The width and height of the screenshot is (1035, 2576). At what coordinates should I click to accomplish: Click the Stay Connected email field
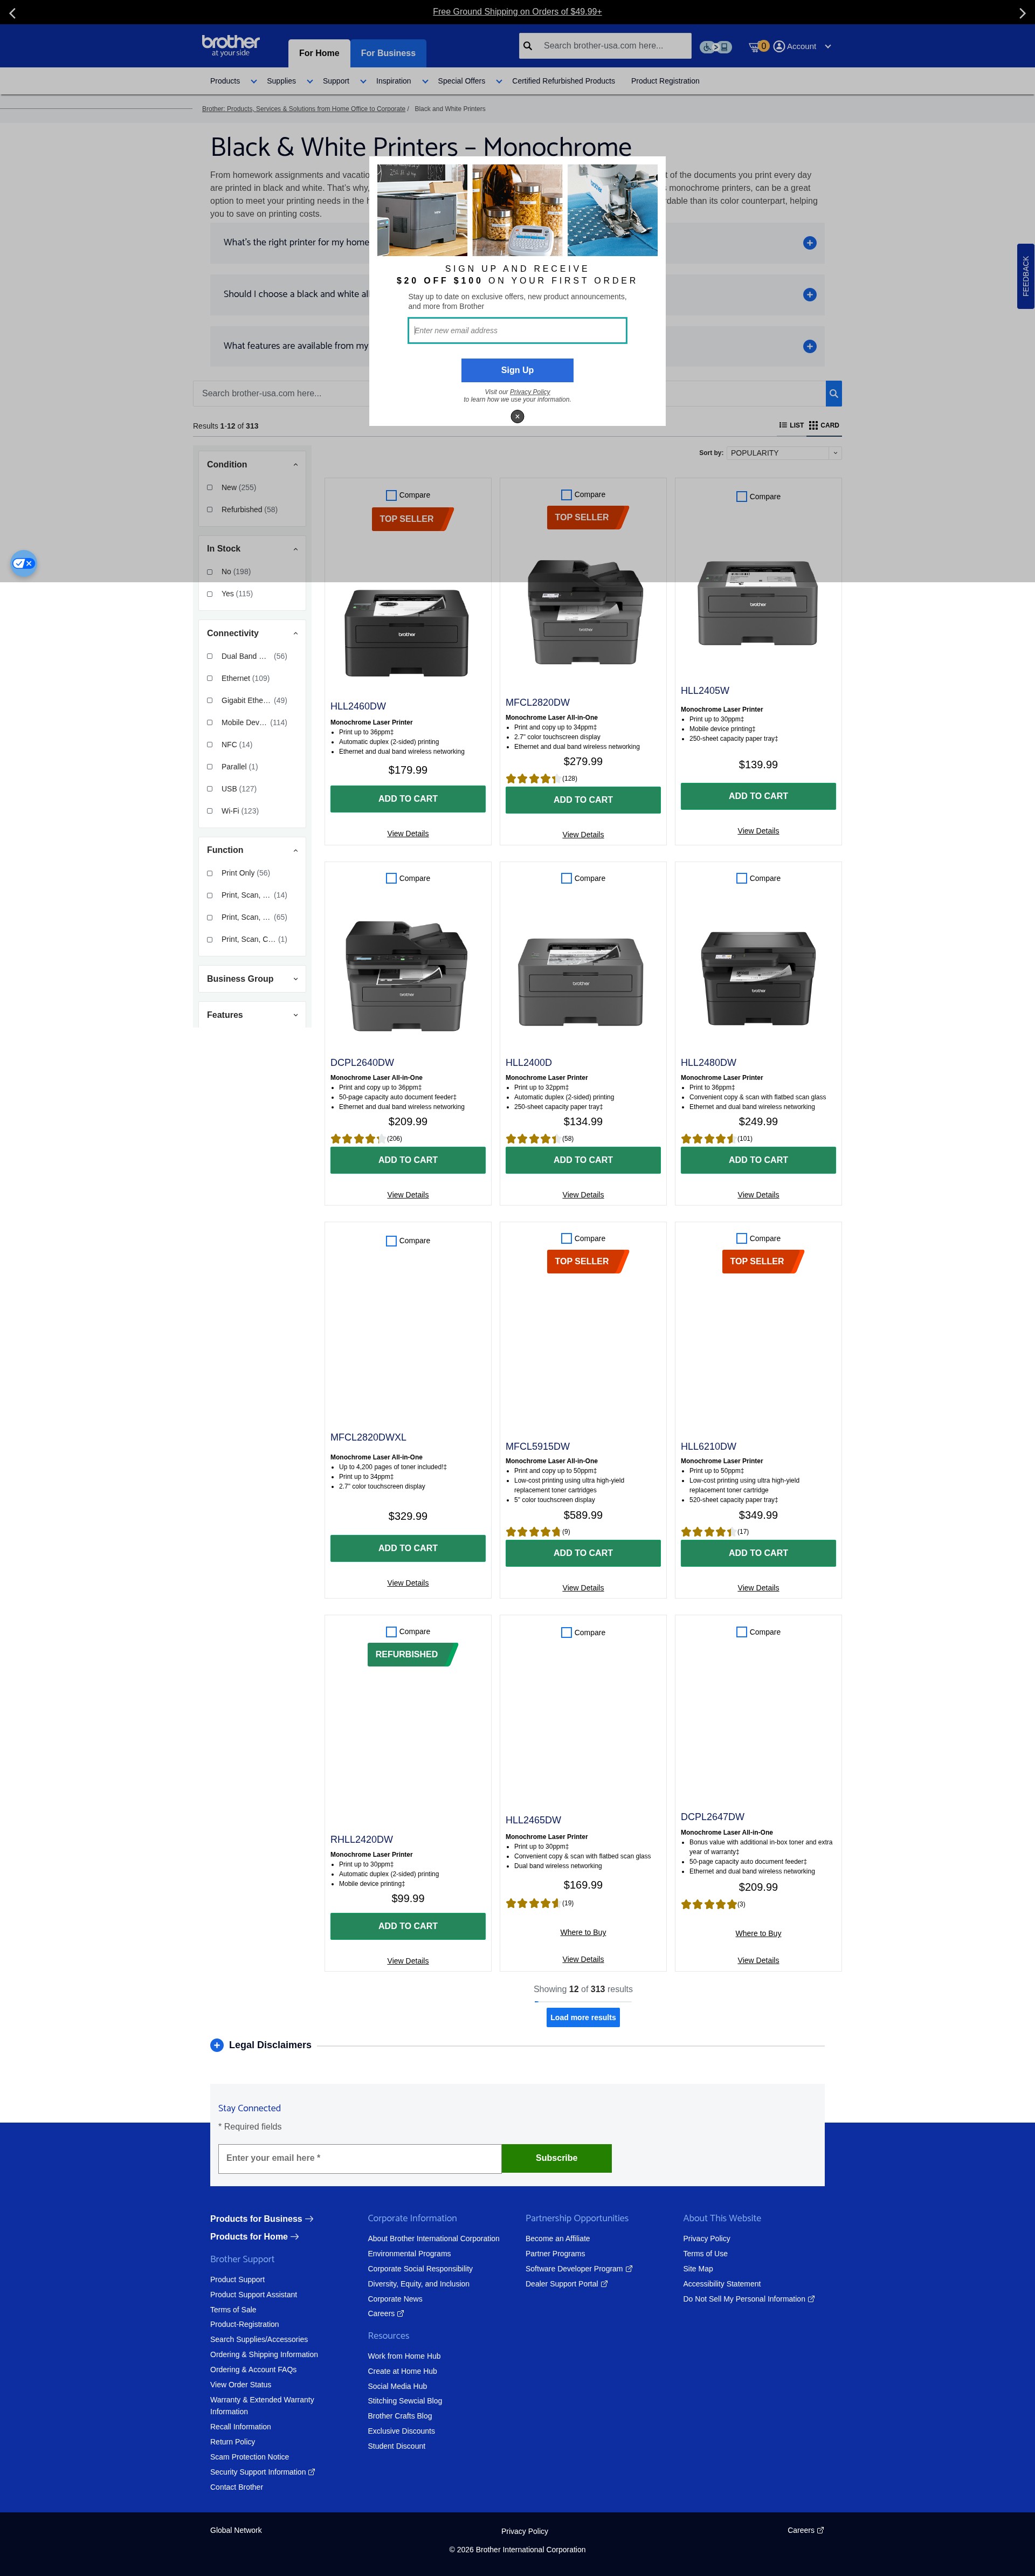click(360, 2158)
